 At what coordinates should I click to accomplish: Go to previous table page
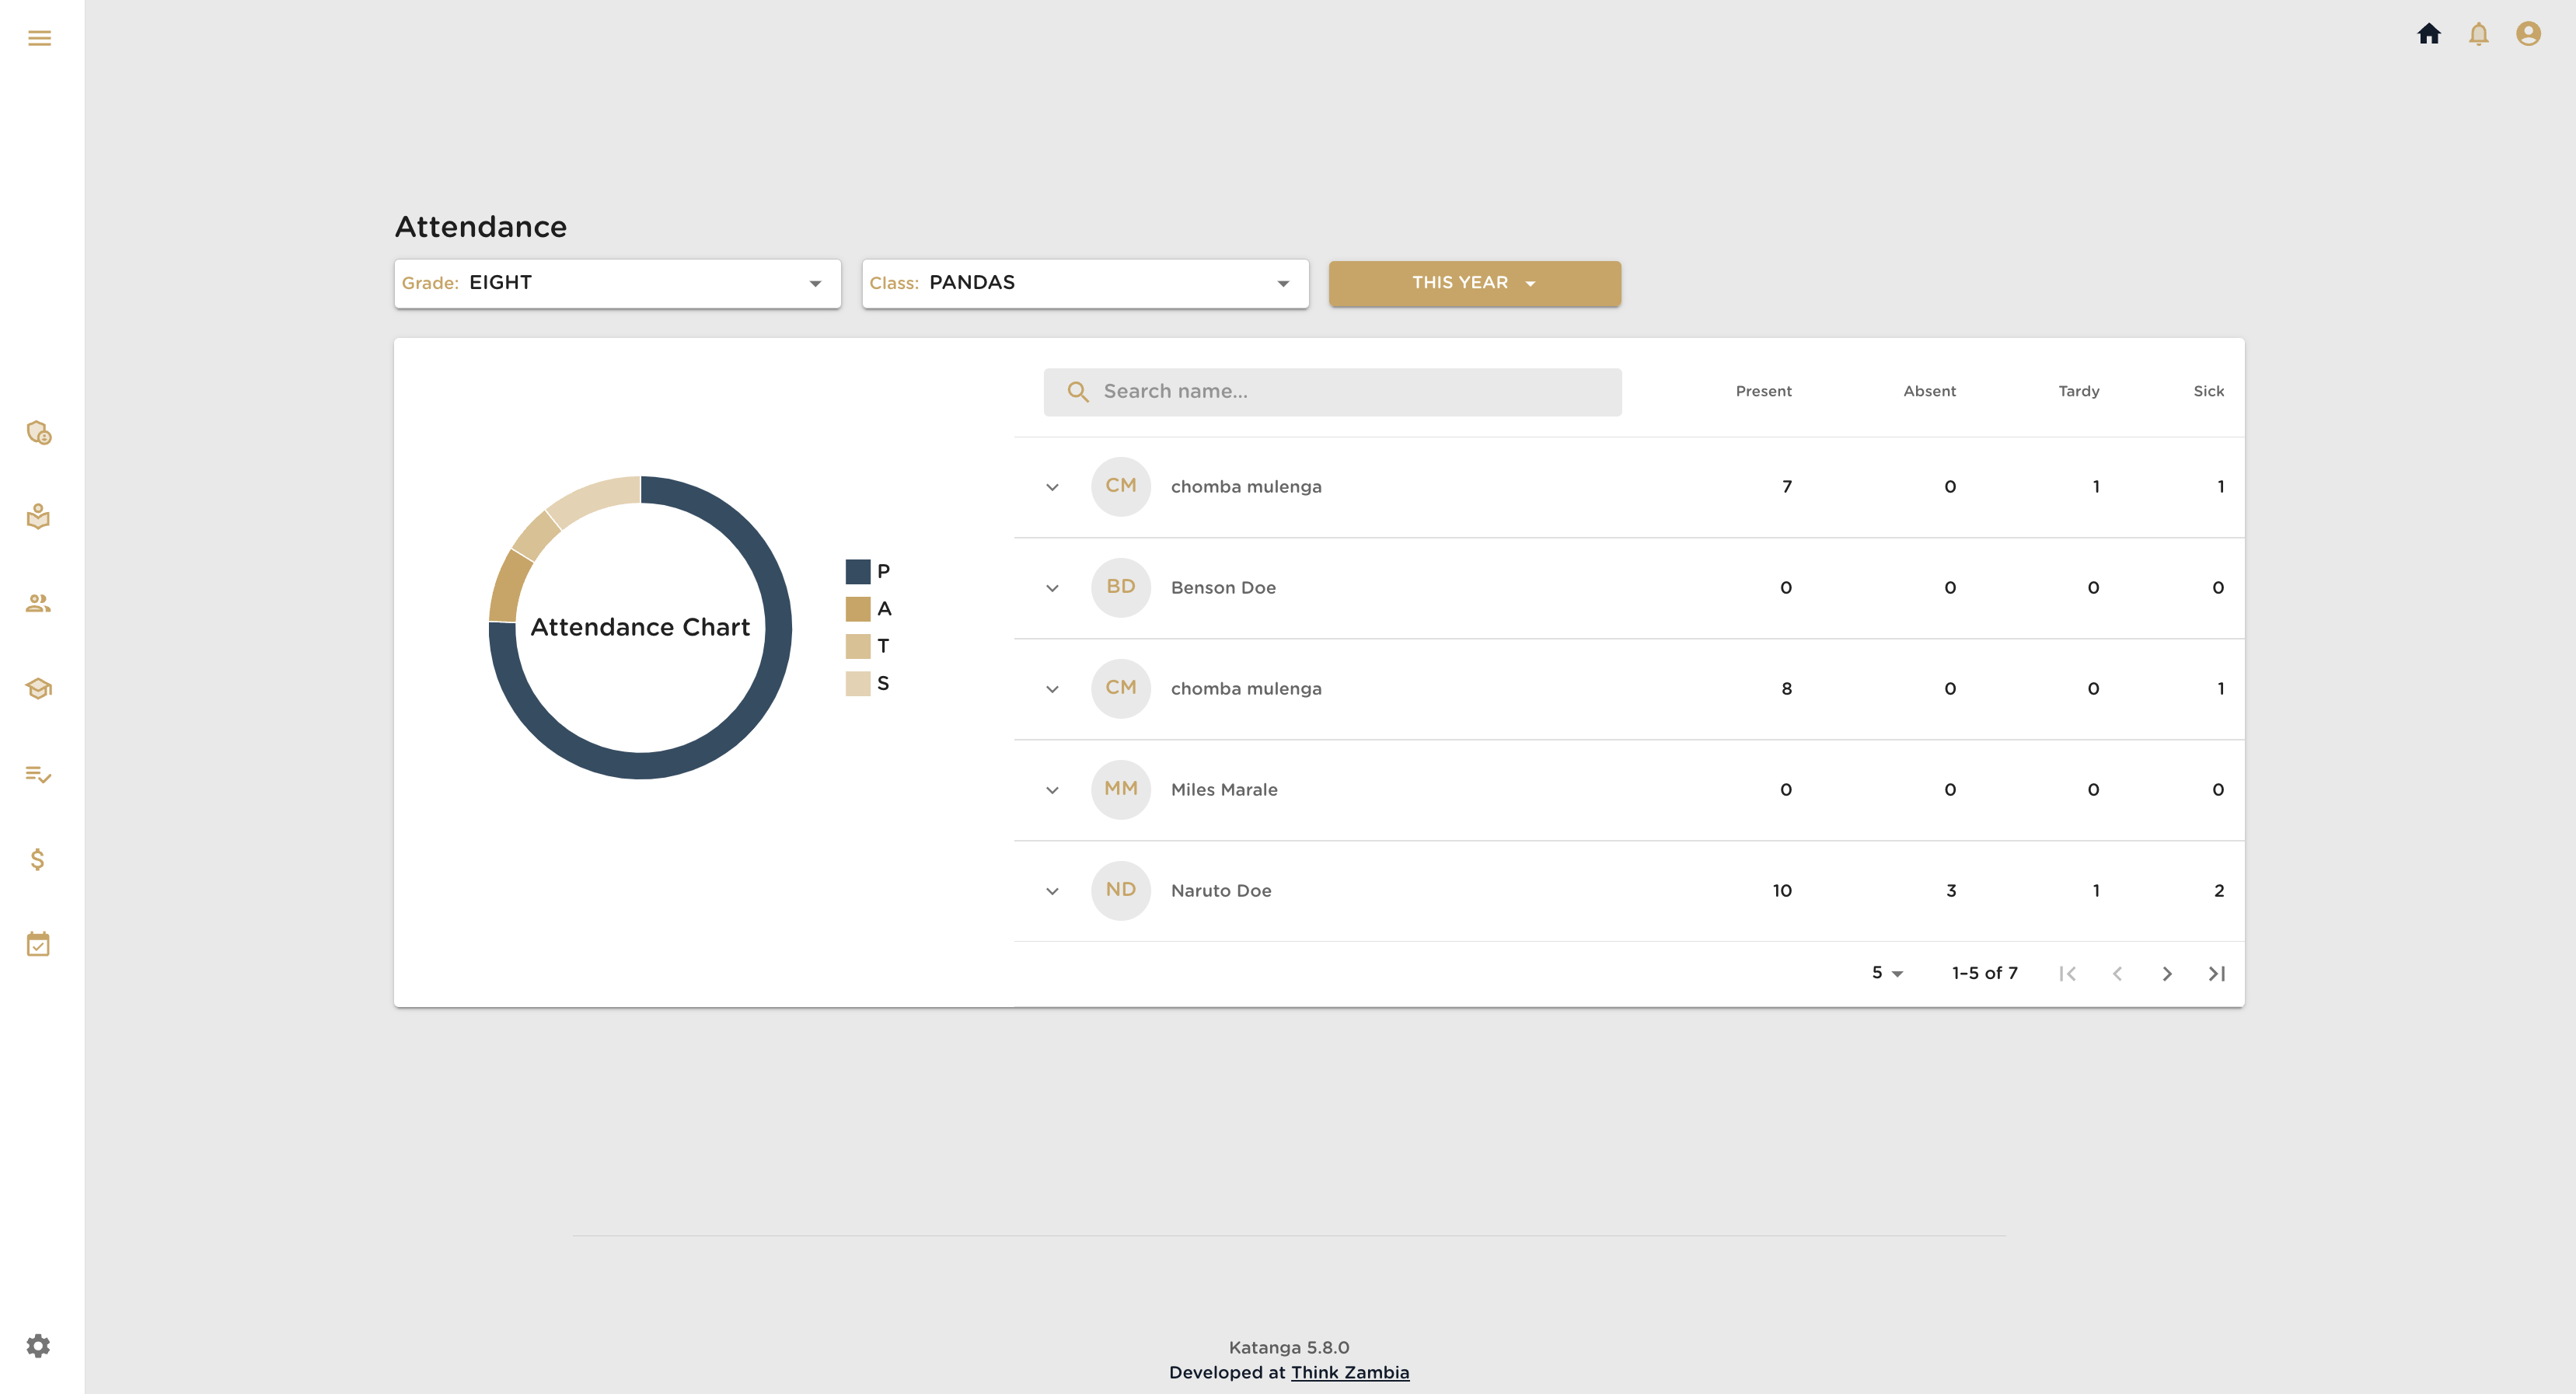[x=2117, y=973]
